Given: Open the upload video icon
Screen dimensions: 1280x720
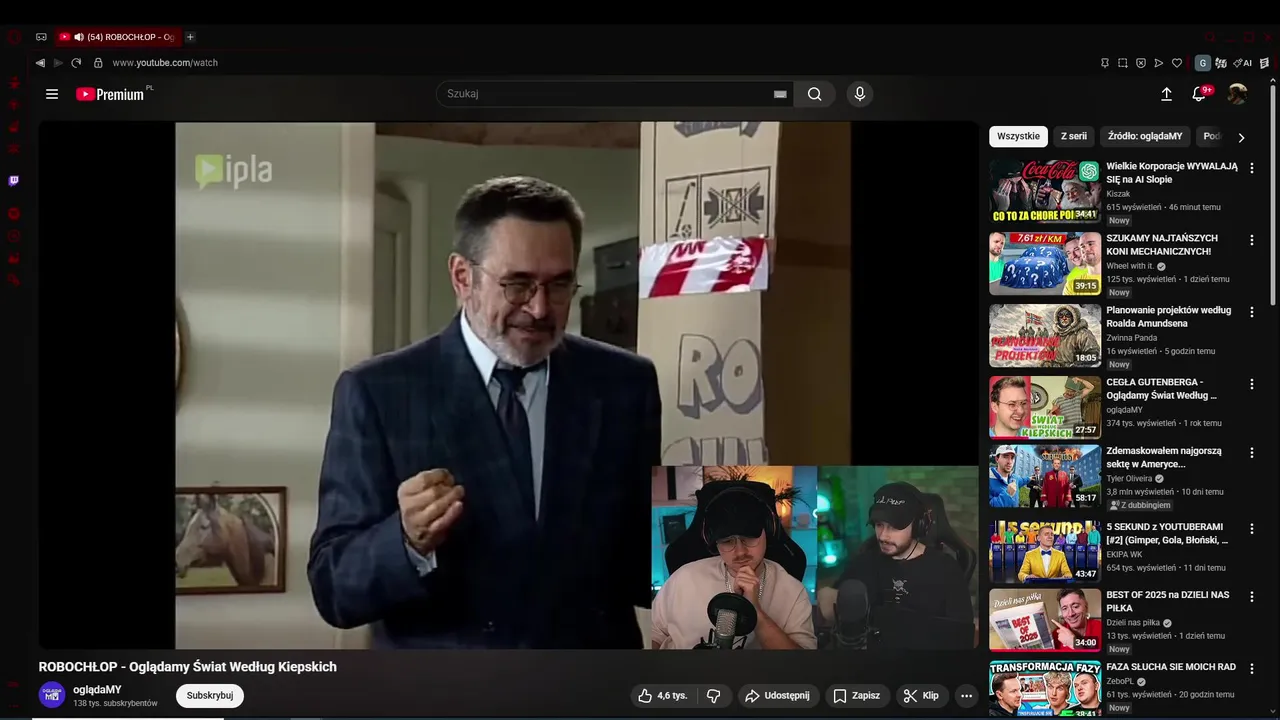Looking at the screenshot, I should 1166,94.
